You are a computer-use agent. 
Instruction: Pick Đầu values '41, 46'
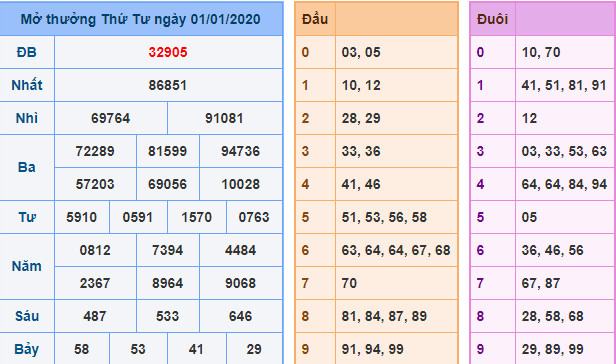pos(361,184)
